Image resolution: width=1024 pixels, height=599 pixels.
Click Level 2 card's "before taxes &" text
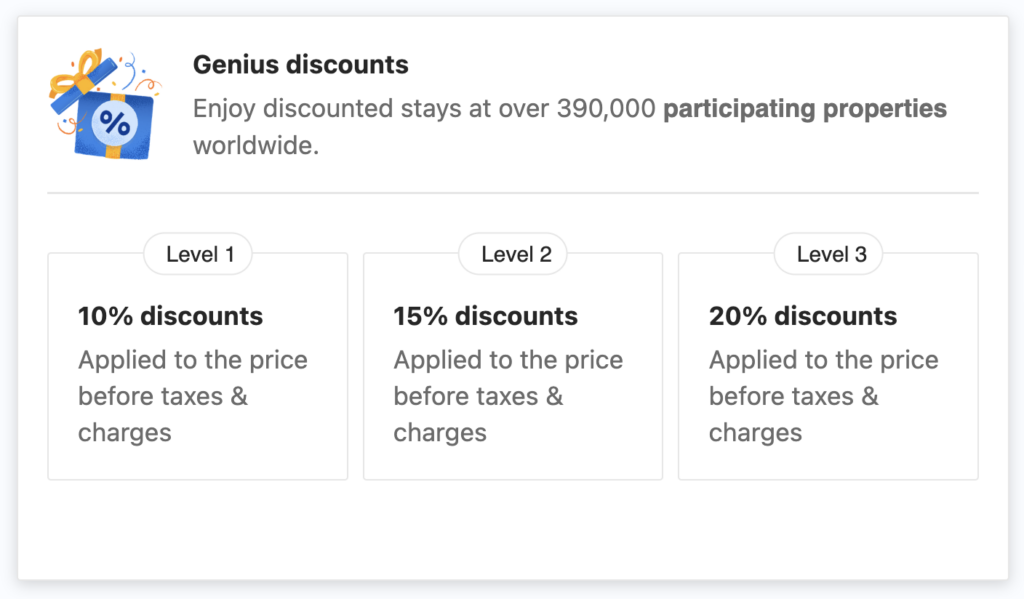click(x=478, y=397)
